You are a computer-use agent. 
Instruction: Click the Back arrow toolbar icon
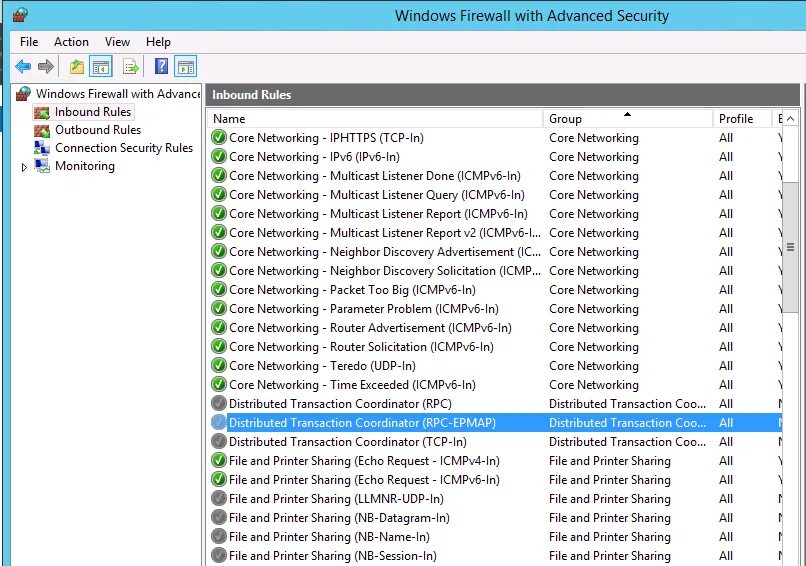pyautogui.click(x=23, y=66)
